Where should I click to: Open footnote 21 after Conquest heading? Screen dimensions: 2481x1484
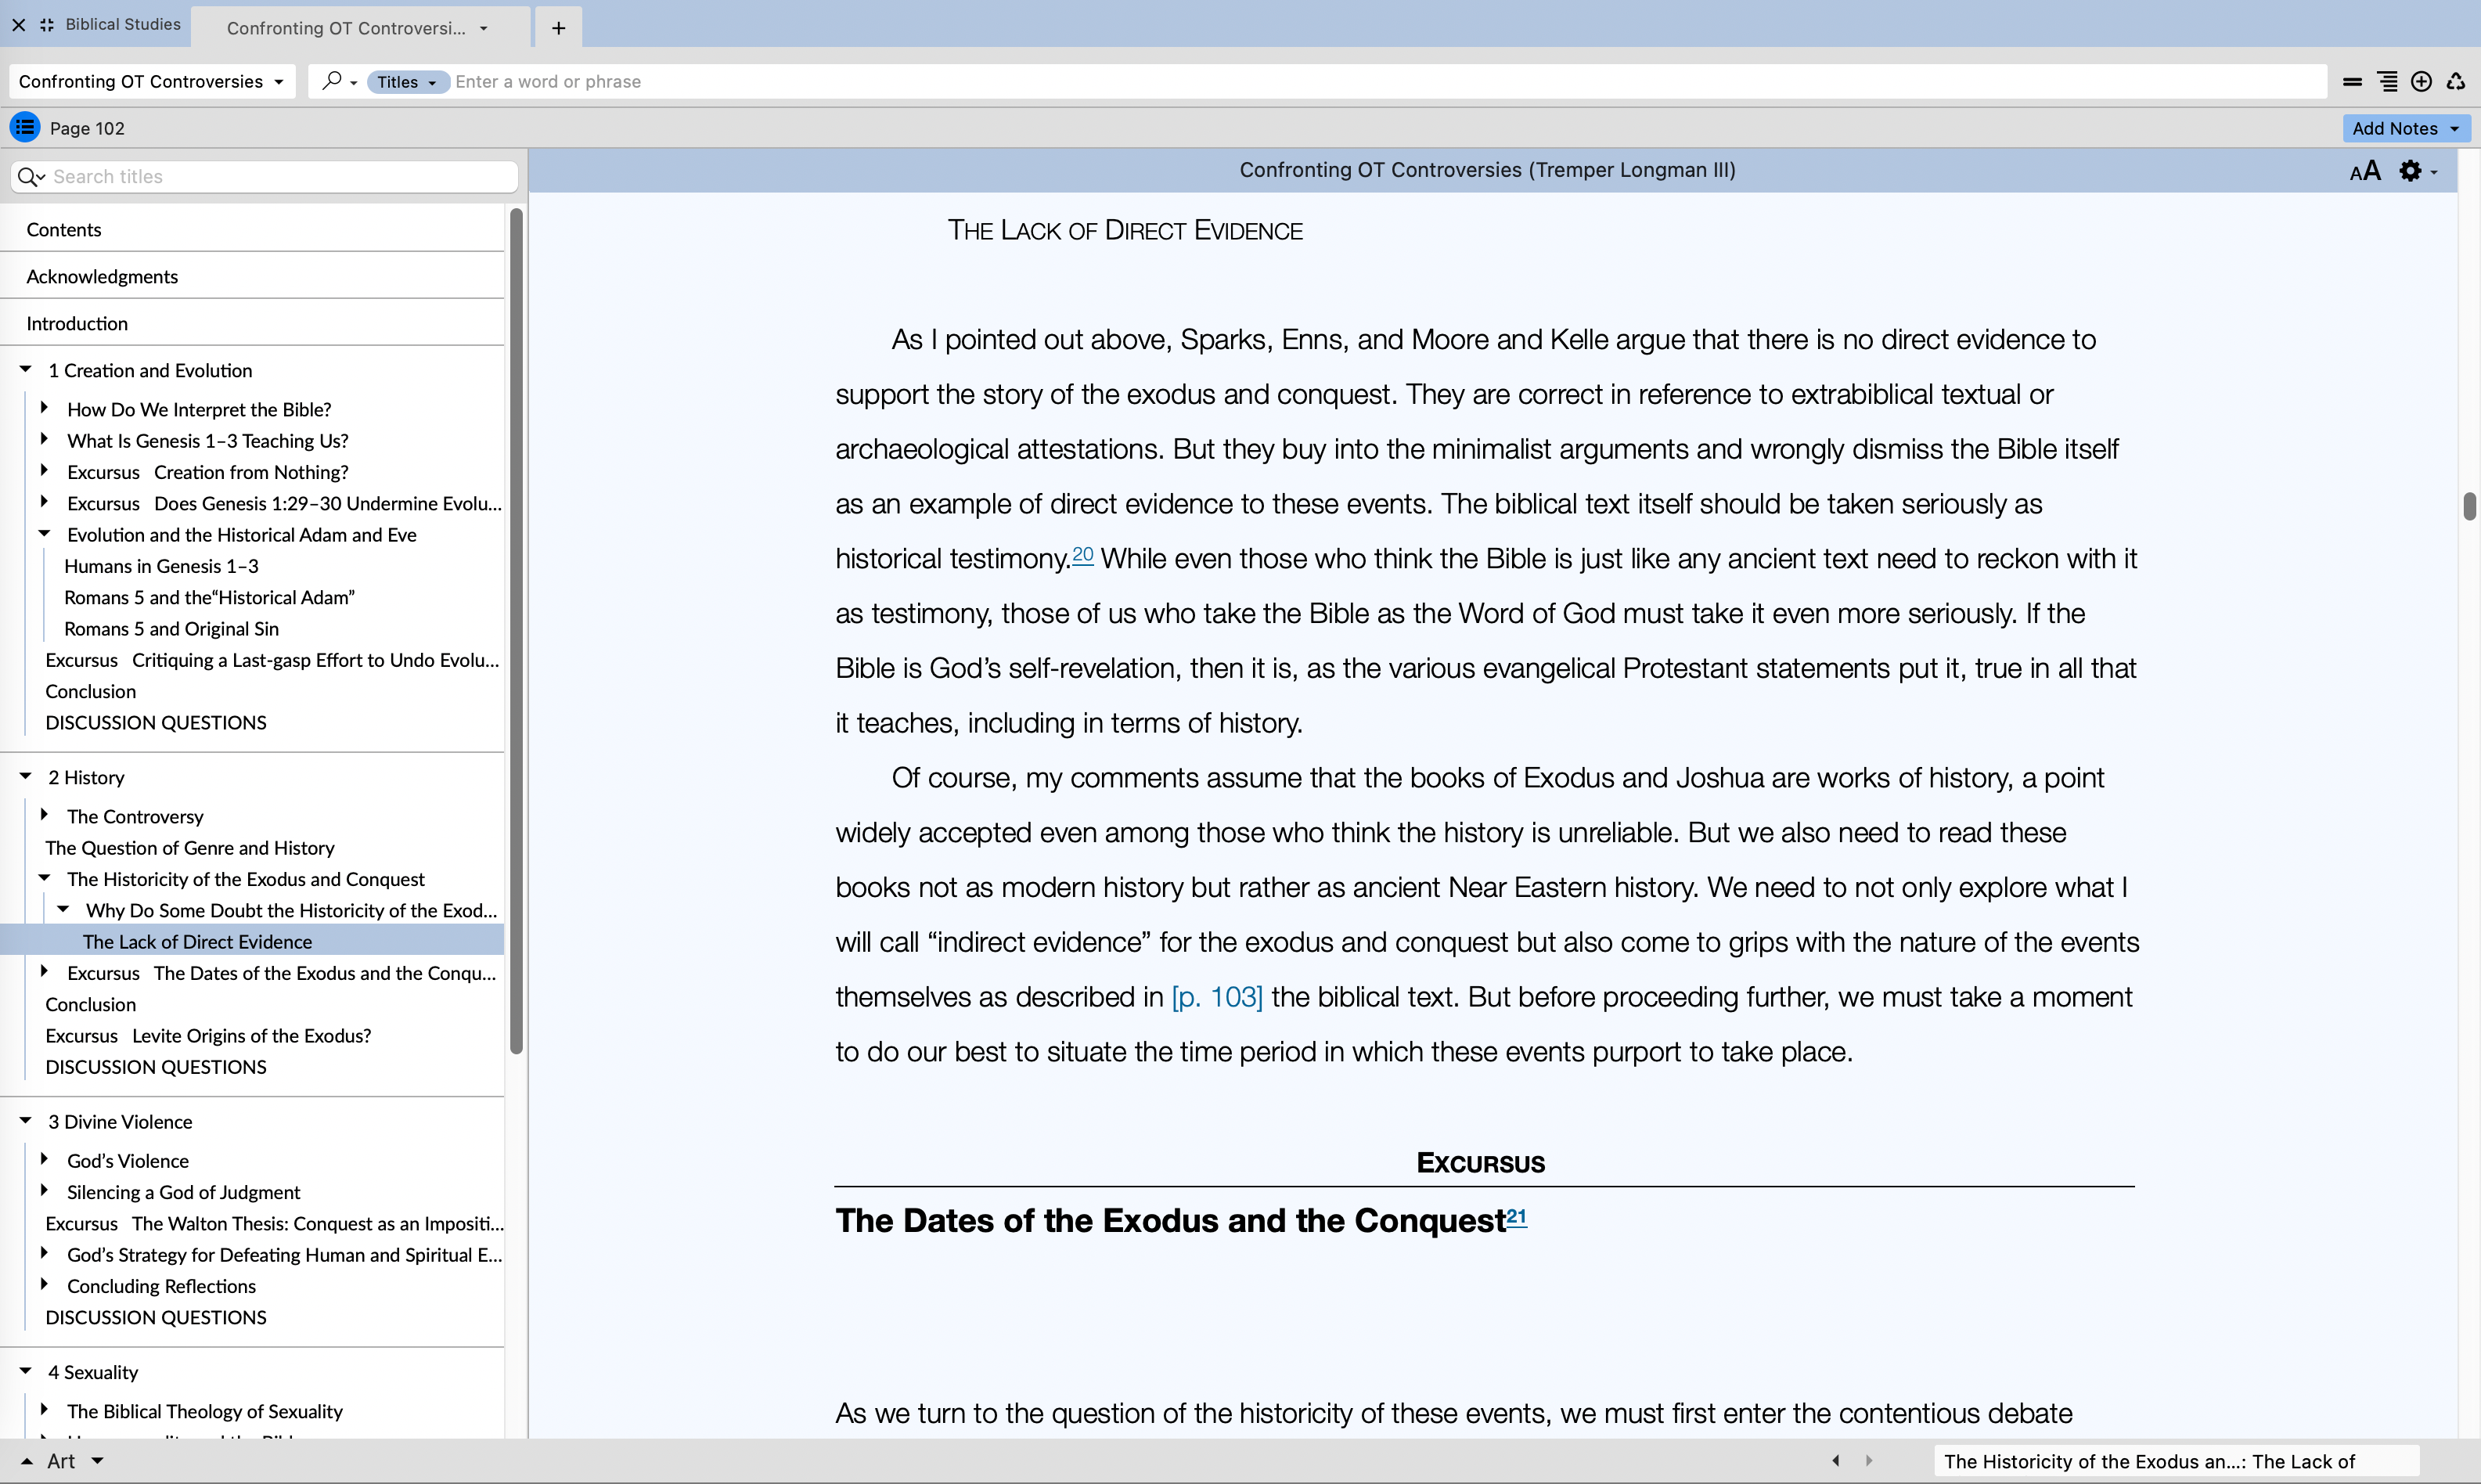1517,1216
